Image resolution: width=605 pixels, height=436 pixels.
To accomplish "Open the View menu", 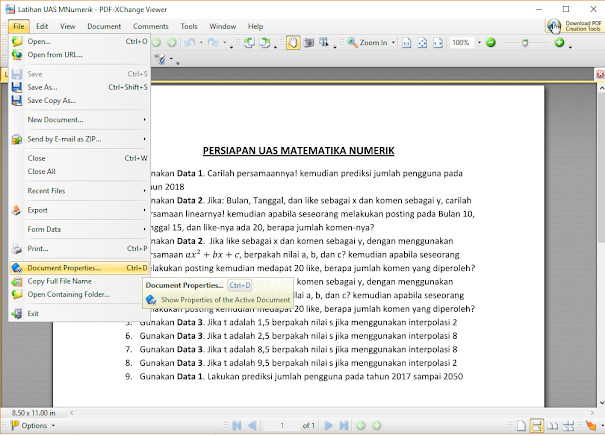I will (x=68, y=26).
